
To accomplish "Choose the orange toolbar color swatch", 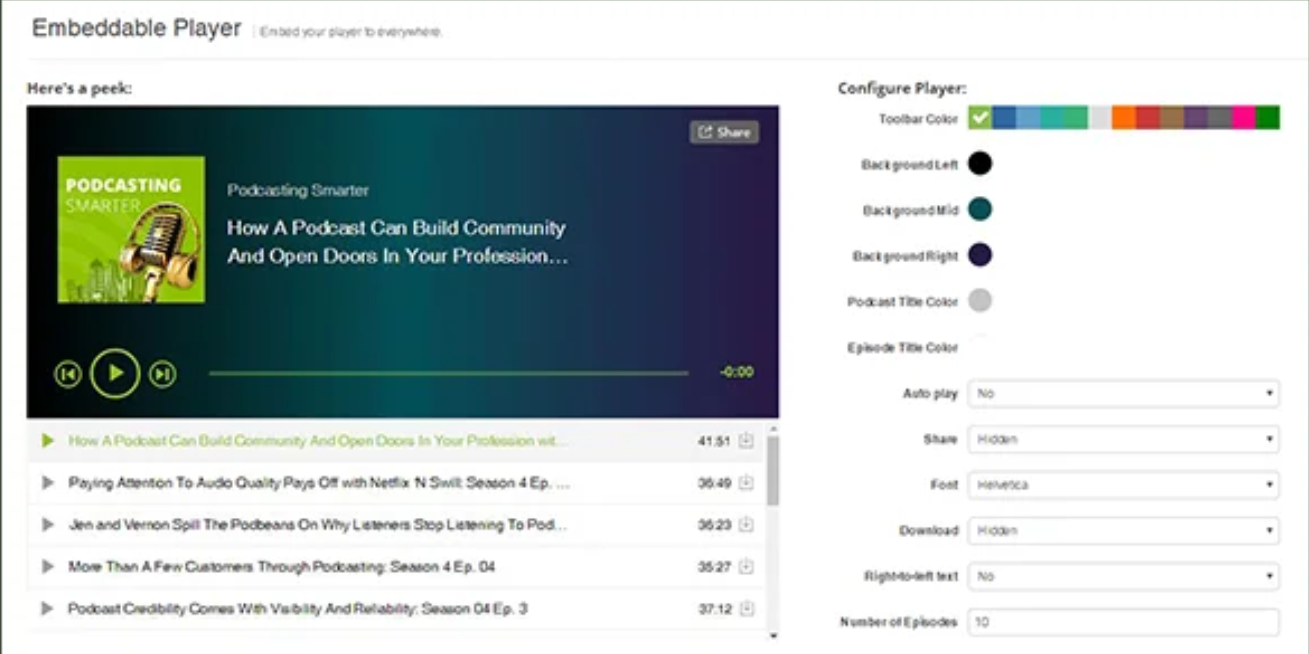I will tap(1124, 118).
